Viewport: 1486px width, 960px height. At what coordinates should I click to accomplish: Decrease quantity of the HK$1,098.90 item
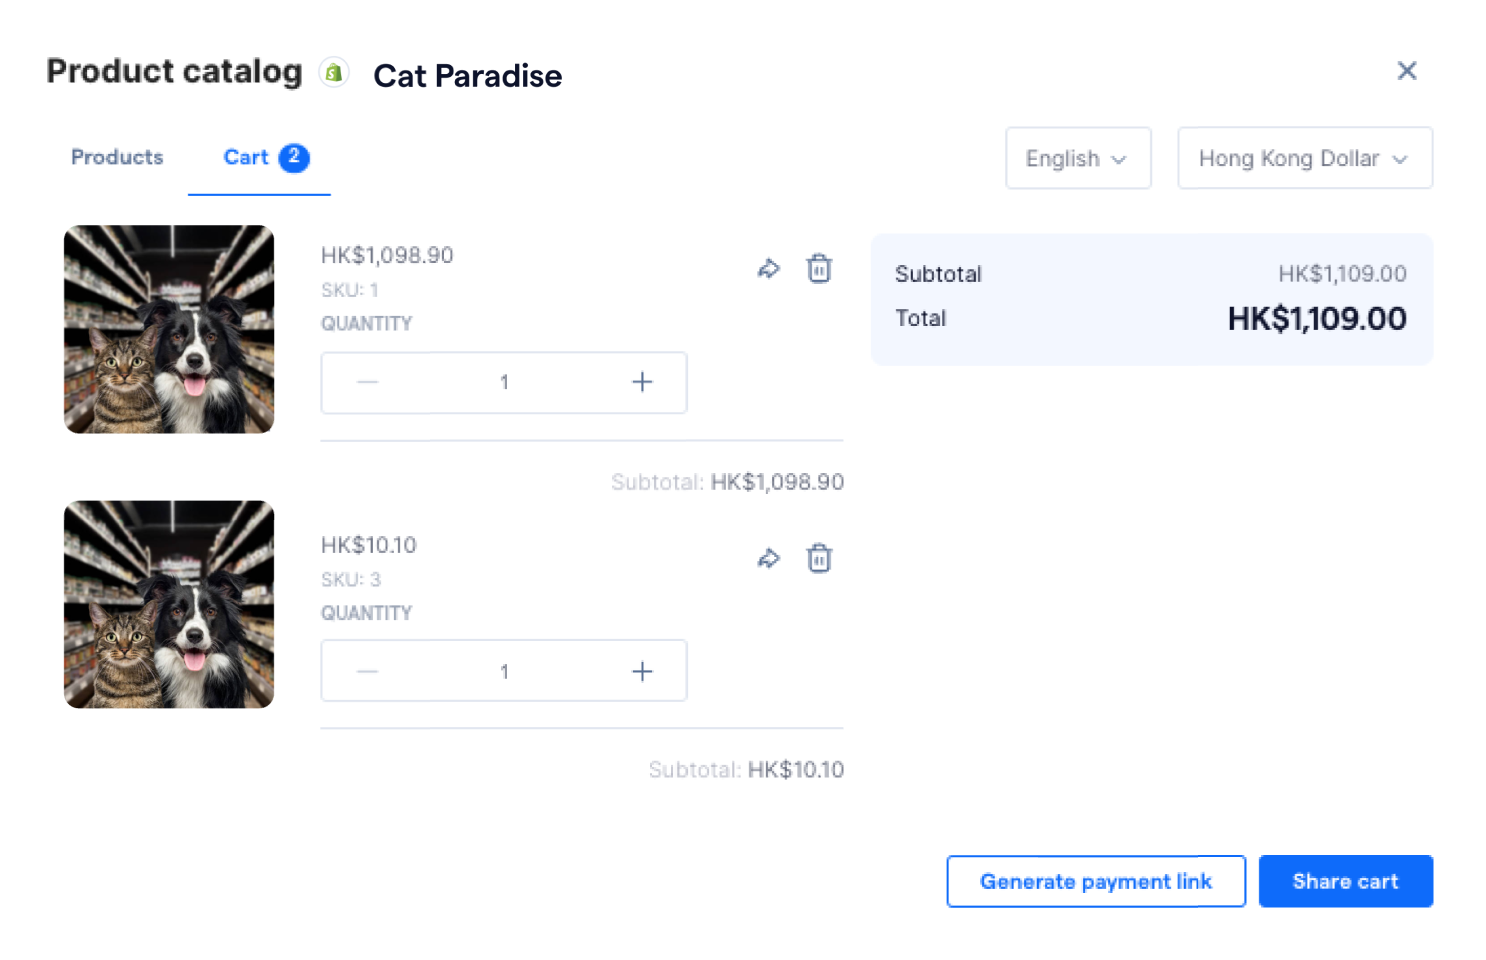[x=368, y=382]
